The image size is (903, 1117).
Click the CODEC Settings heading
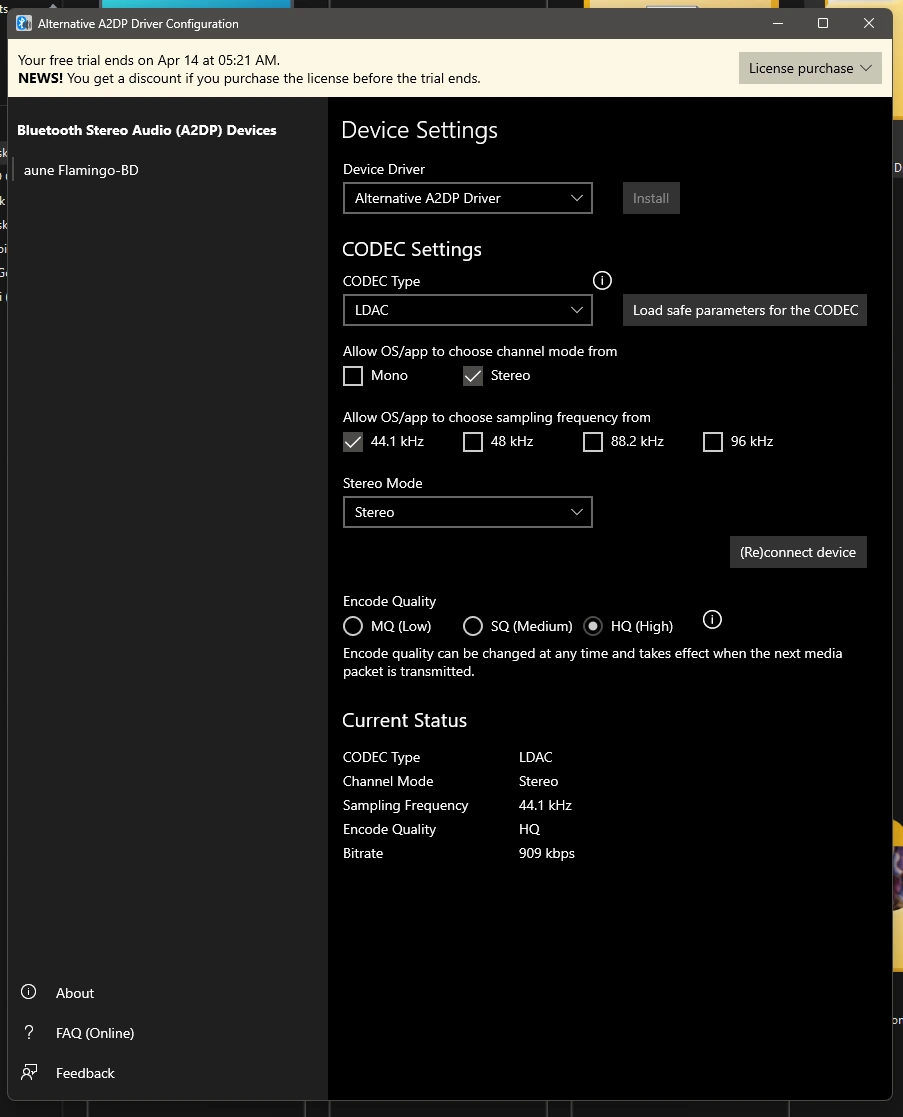pos(412,249)
